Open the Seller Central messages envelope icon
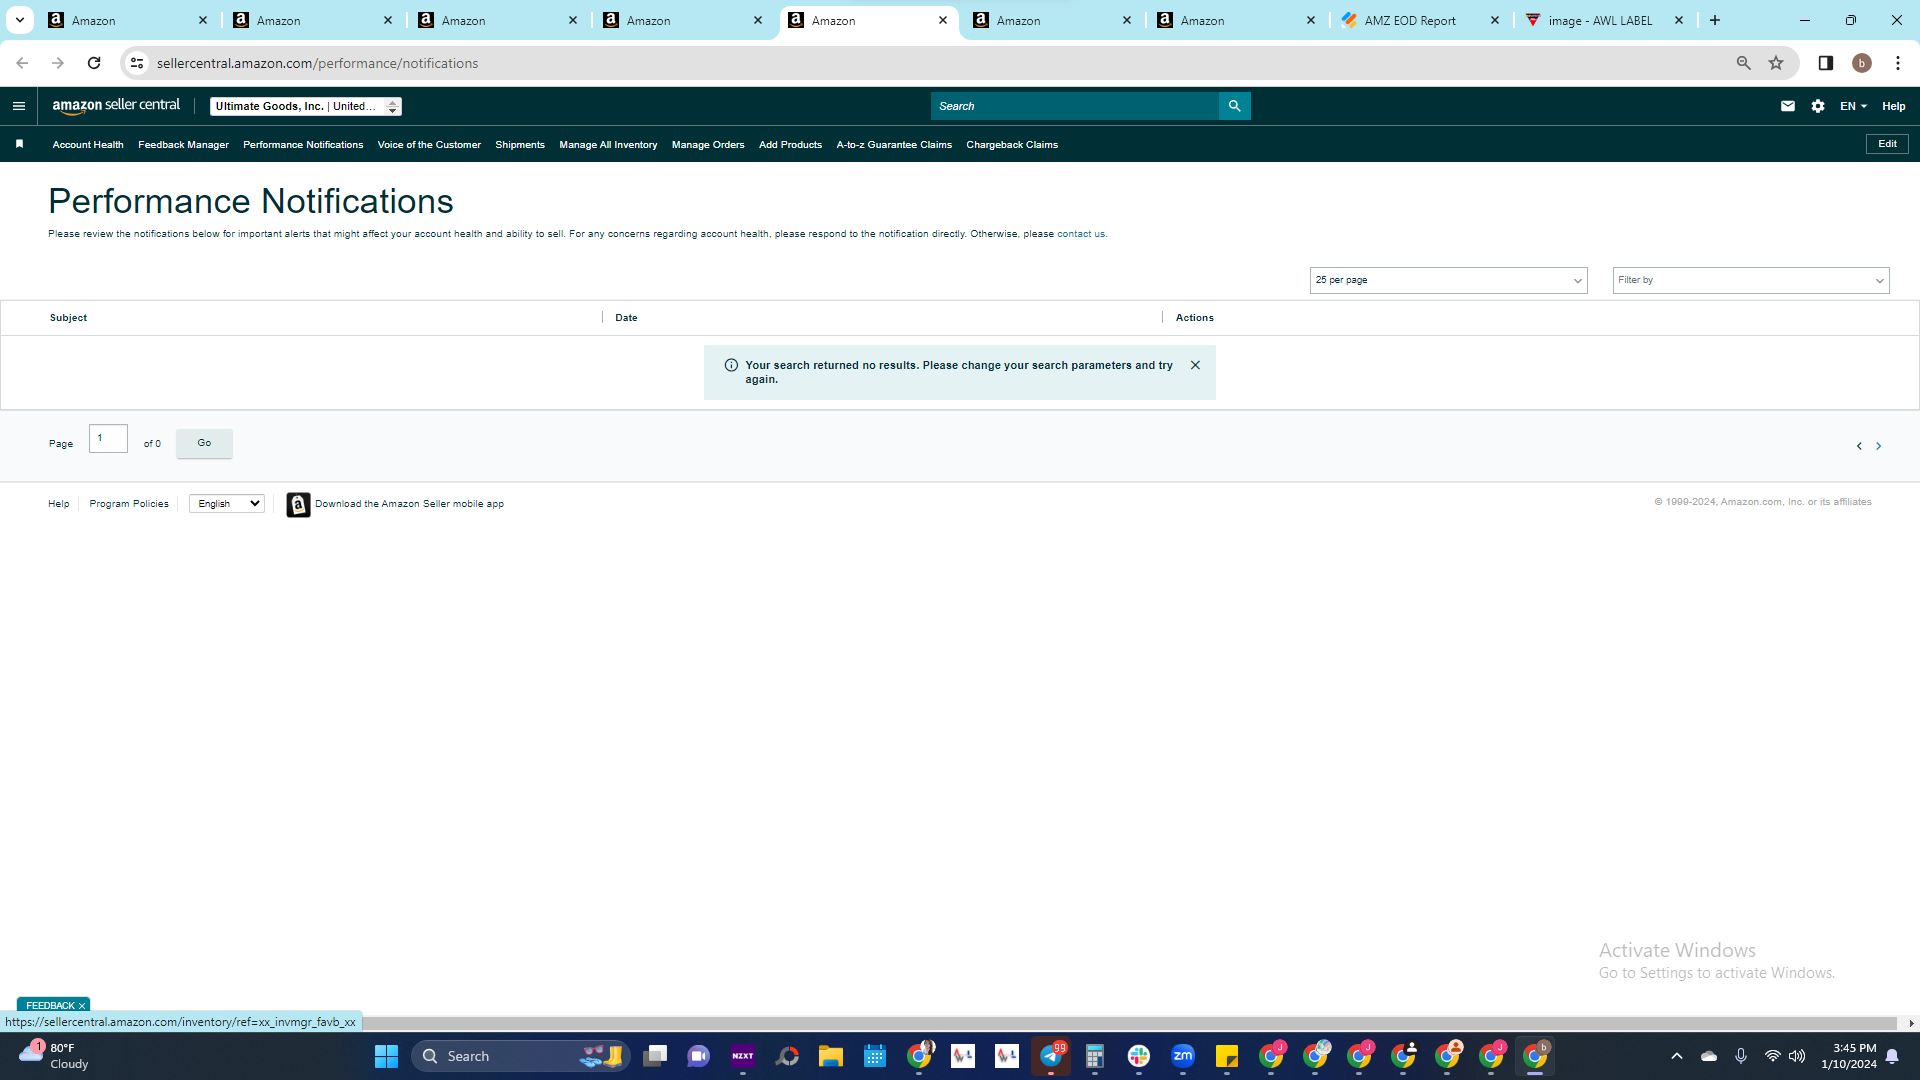This screenshot has height=1080, width=1920. [x=1788, y=106]
